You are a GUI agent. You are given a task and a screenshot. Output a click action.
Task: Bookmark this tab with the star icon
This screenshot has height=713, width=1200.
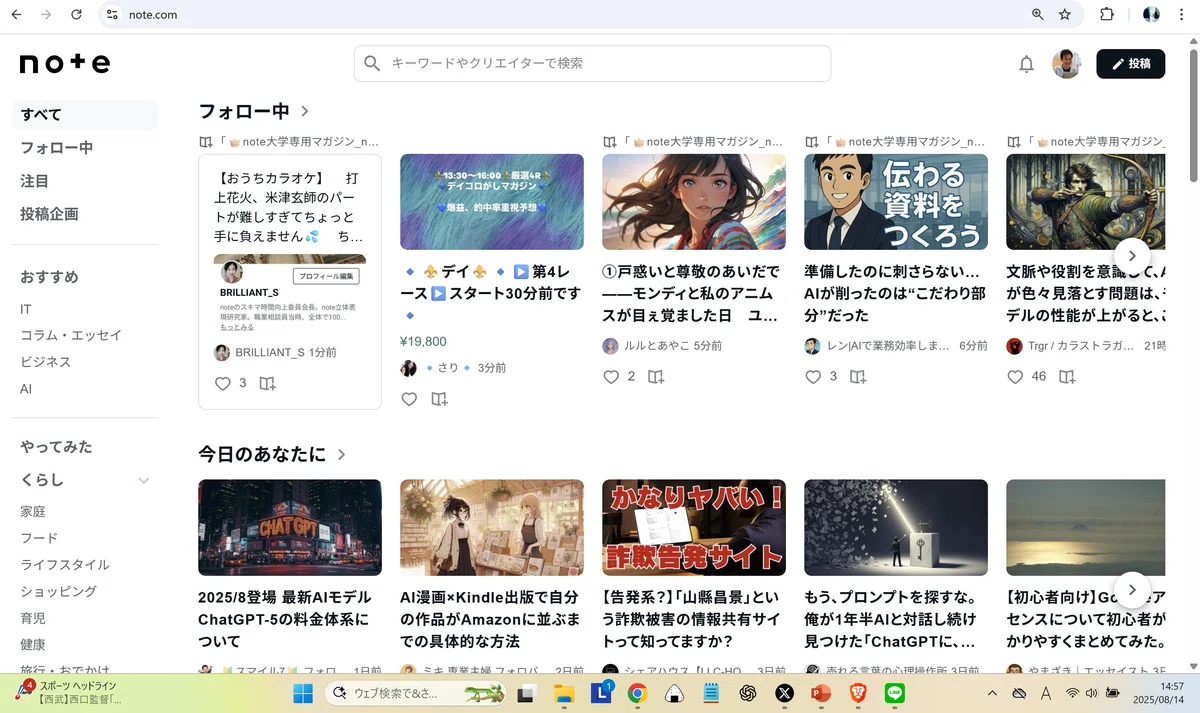pyautogui.click(x=1065, y=15)
